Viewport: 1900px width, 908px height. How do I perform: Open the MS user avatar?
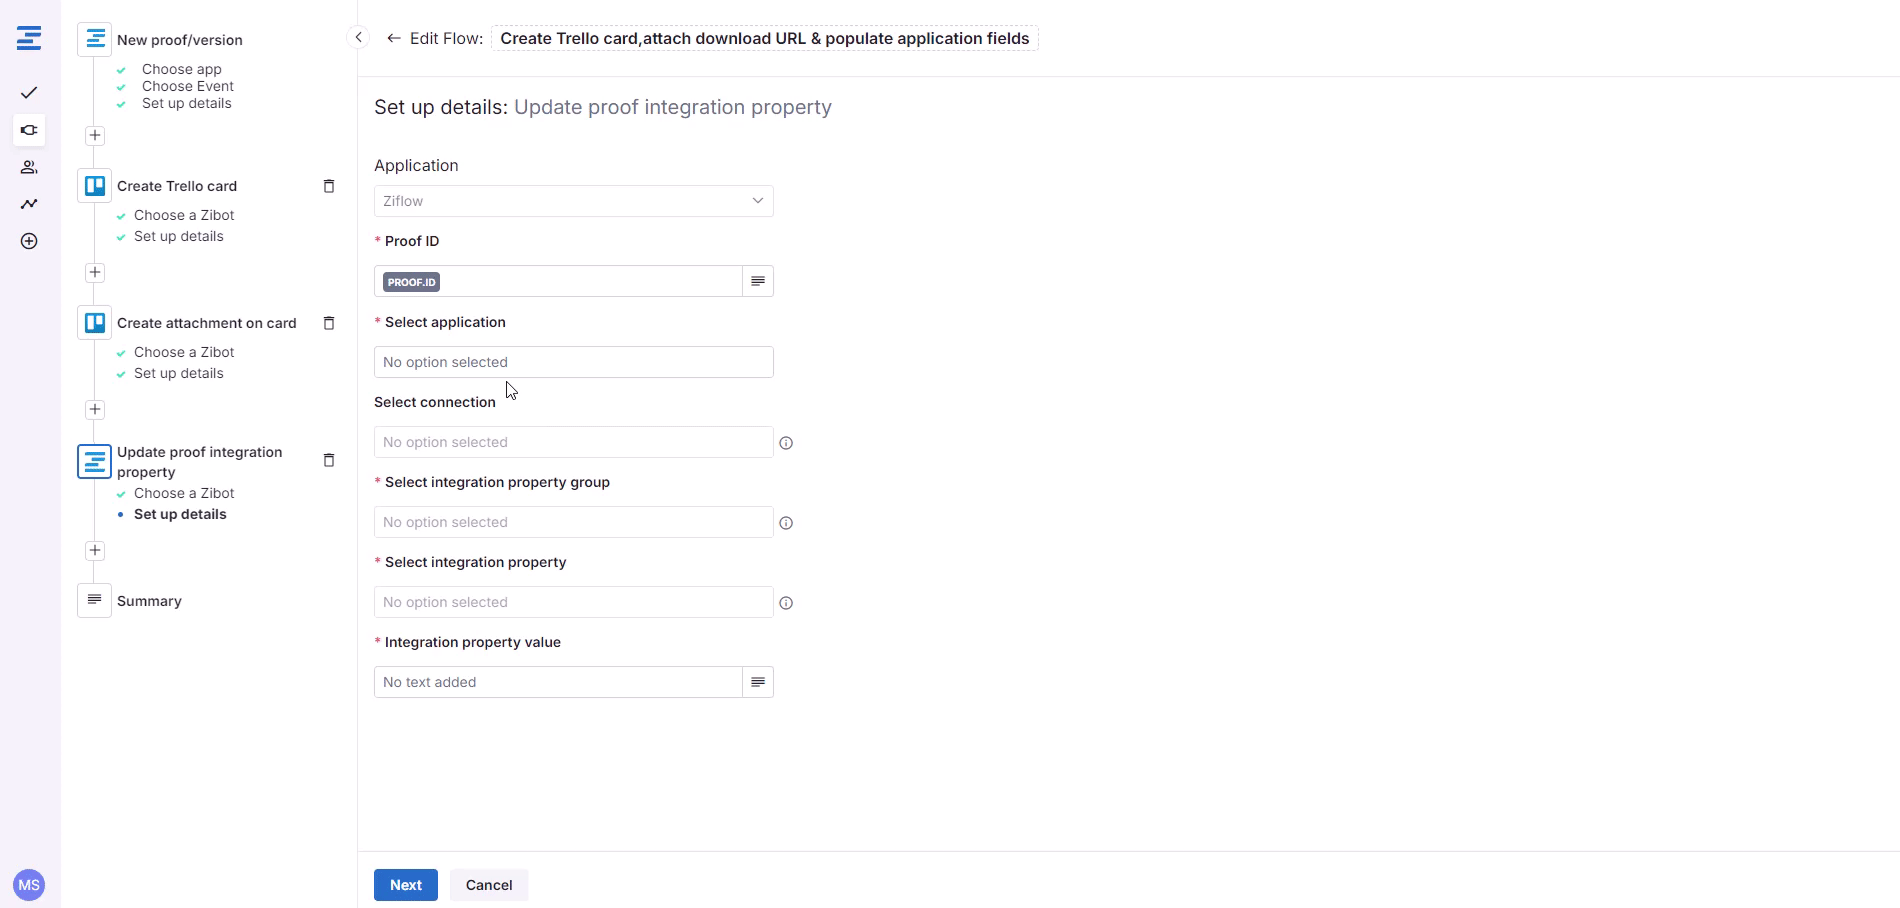[29, 885]
